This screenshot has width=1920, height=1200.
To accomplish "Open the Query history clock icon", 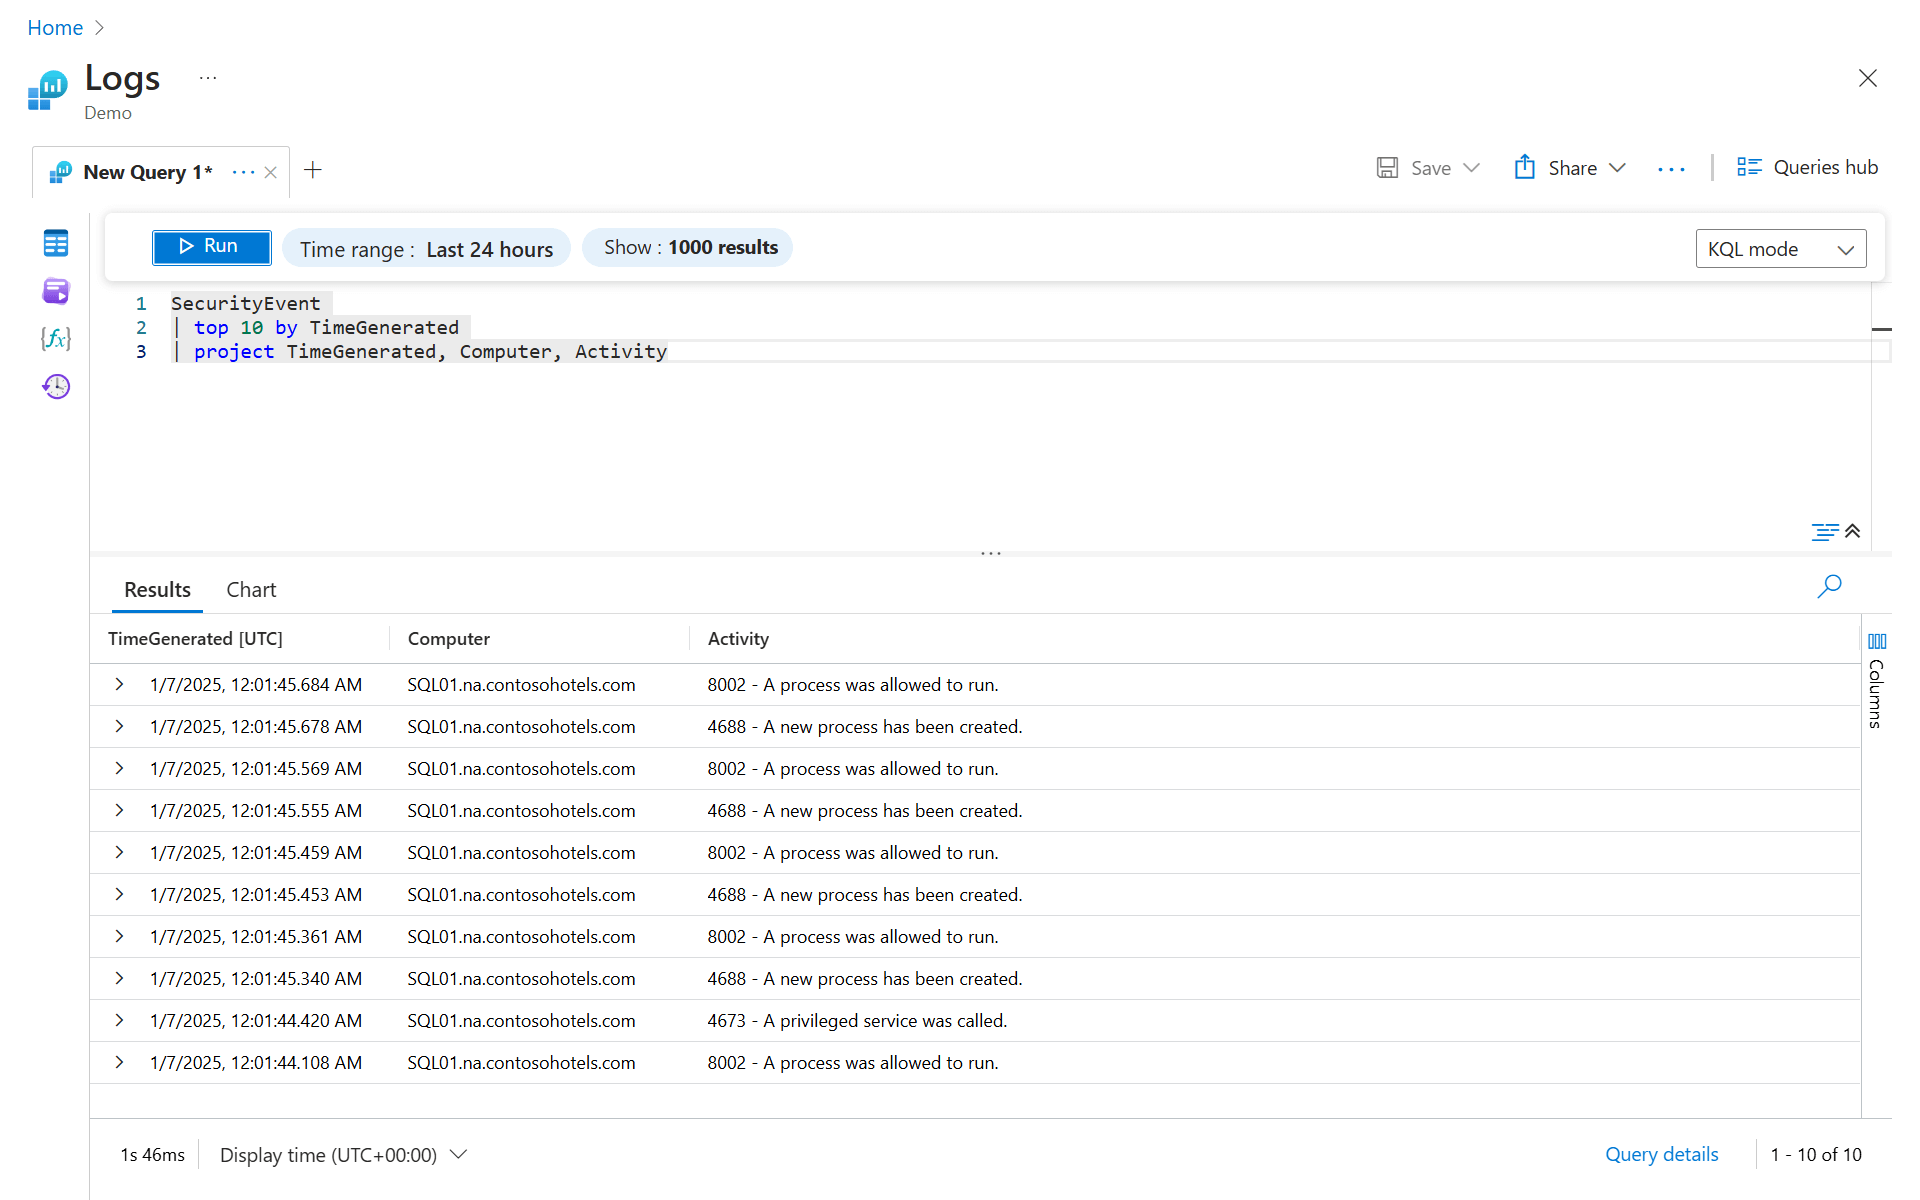I will [x=56, y=387].
